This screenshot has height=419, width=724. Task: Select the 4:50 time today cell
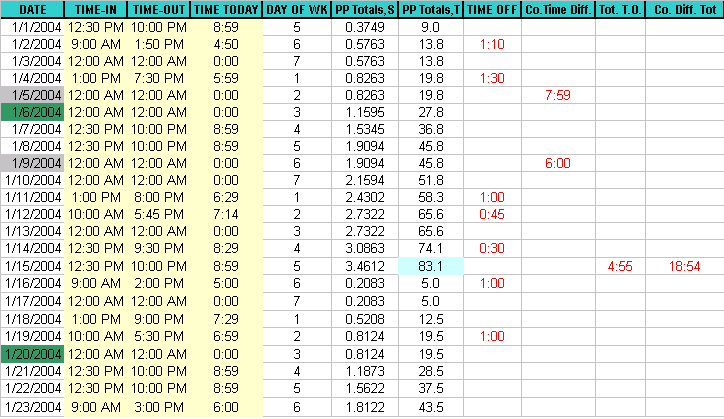[226, 44]
